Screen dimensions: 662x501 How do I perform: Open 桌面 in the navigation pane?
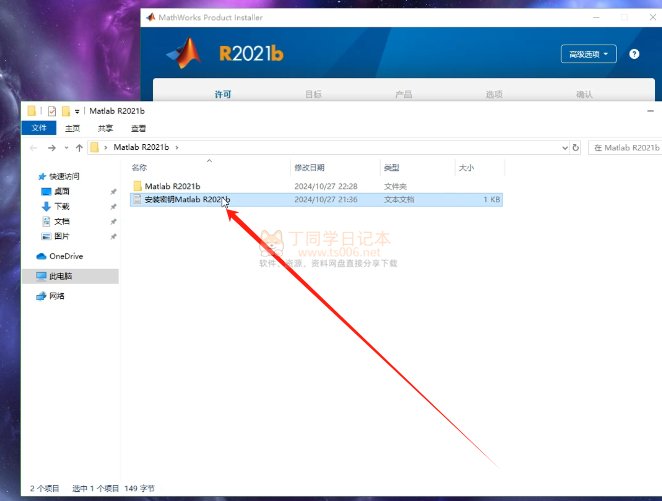pos(62,191)
